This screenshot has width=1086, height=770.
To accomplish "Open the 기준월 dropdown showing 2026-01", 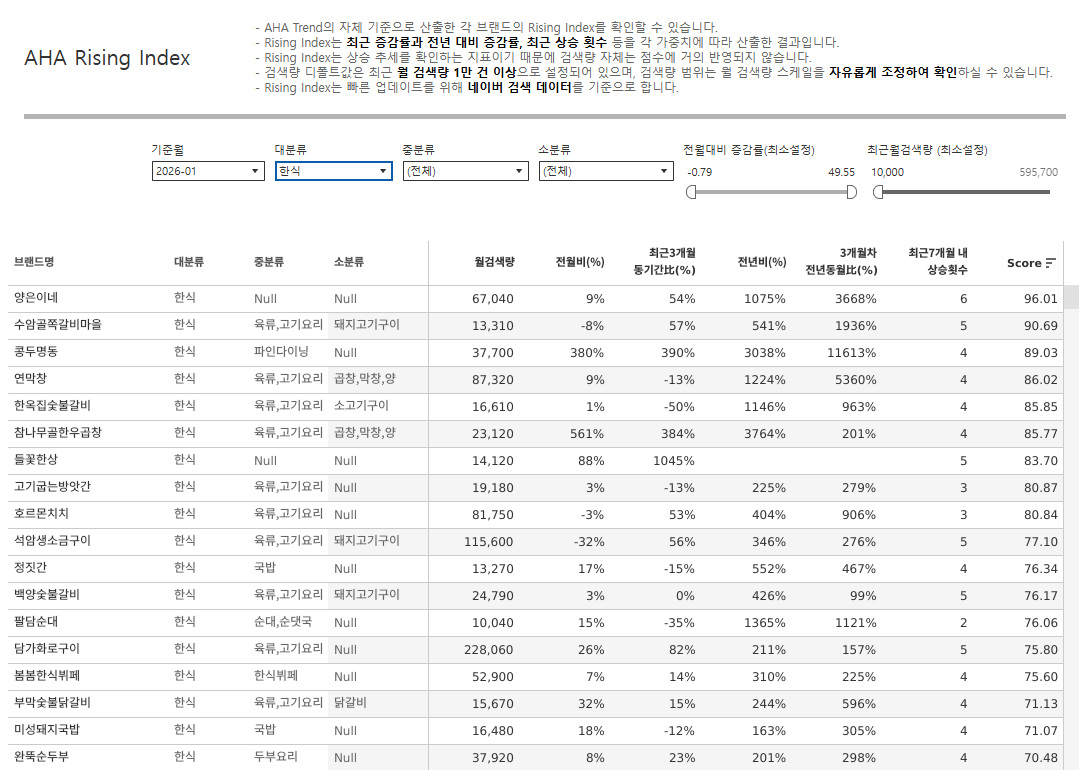I will click(x=207, y=171).
